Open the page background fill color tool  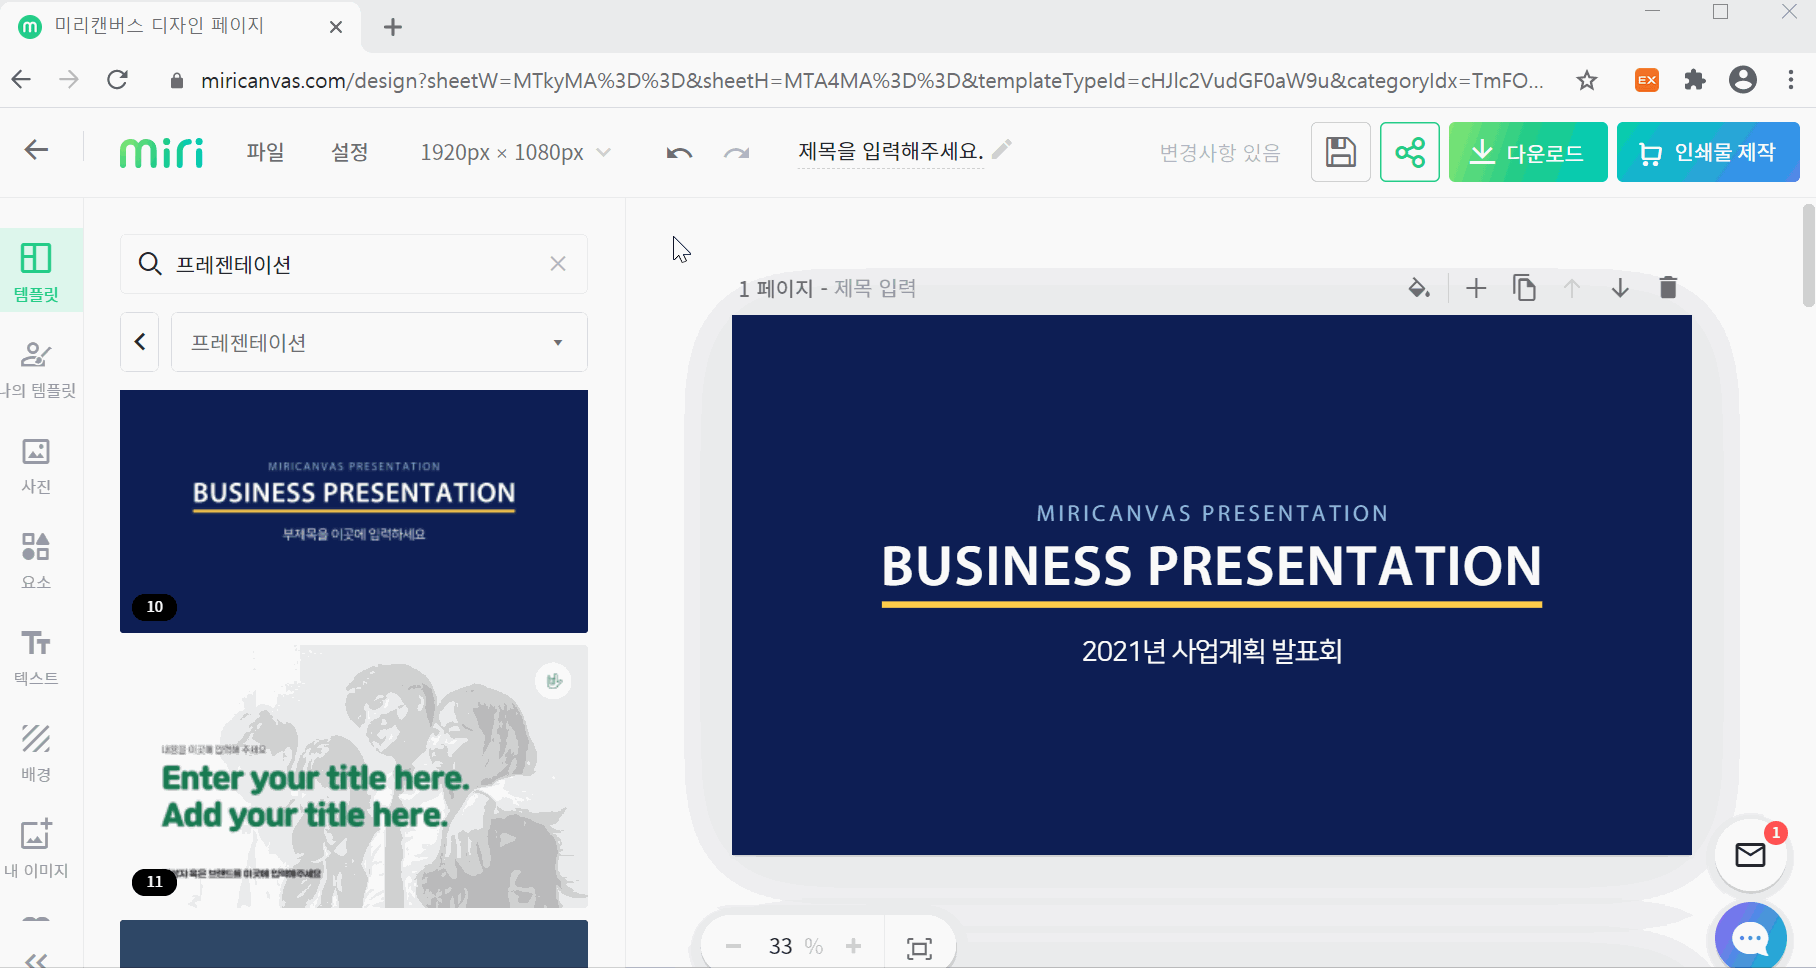click(x=1419, y=288)
